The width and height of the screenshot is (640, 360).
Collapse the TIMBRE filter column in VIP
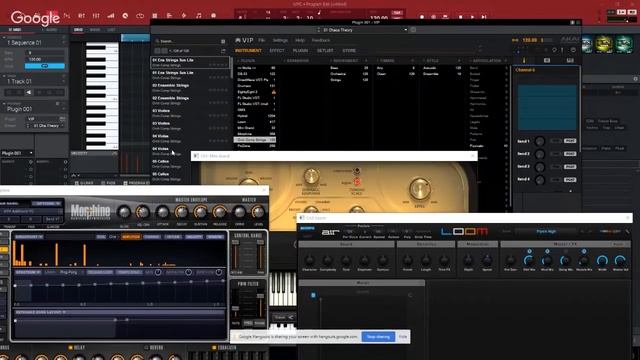point(378,61)
